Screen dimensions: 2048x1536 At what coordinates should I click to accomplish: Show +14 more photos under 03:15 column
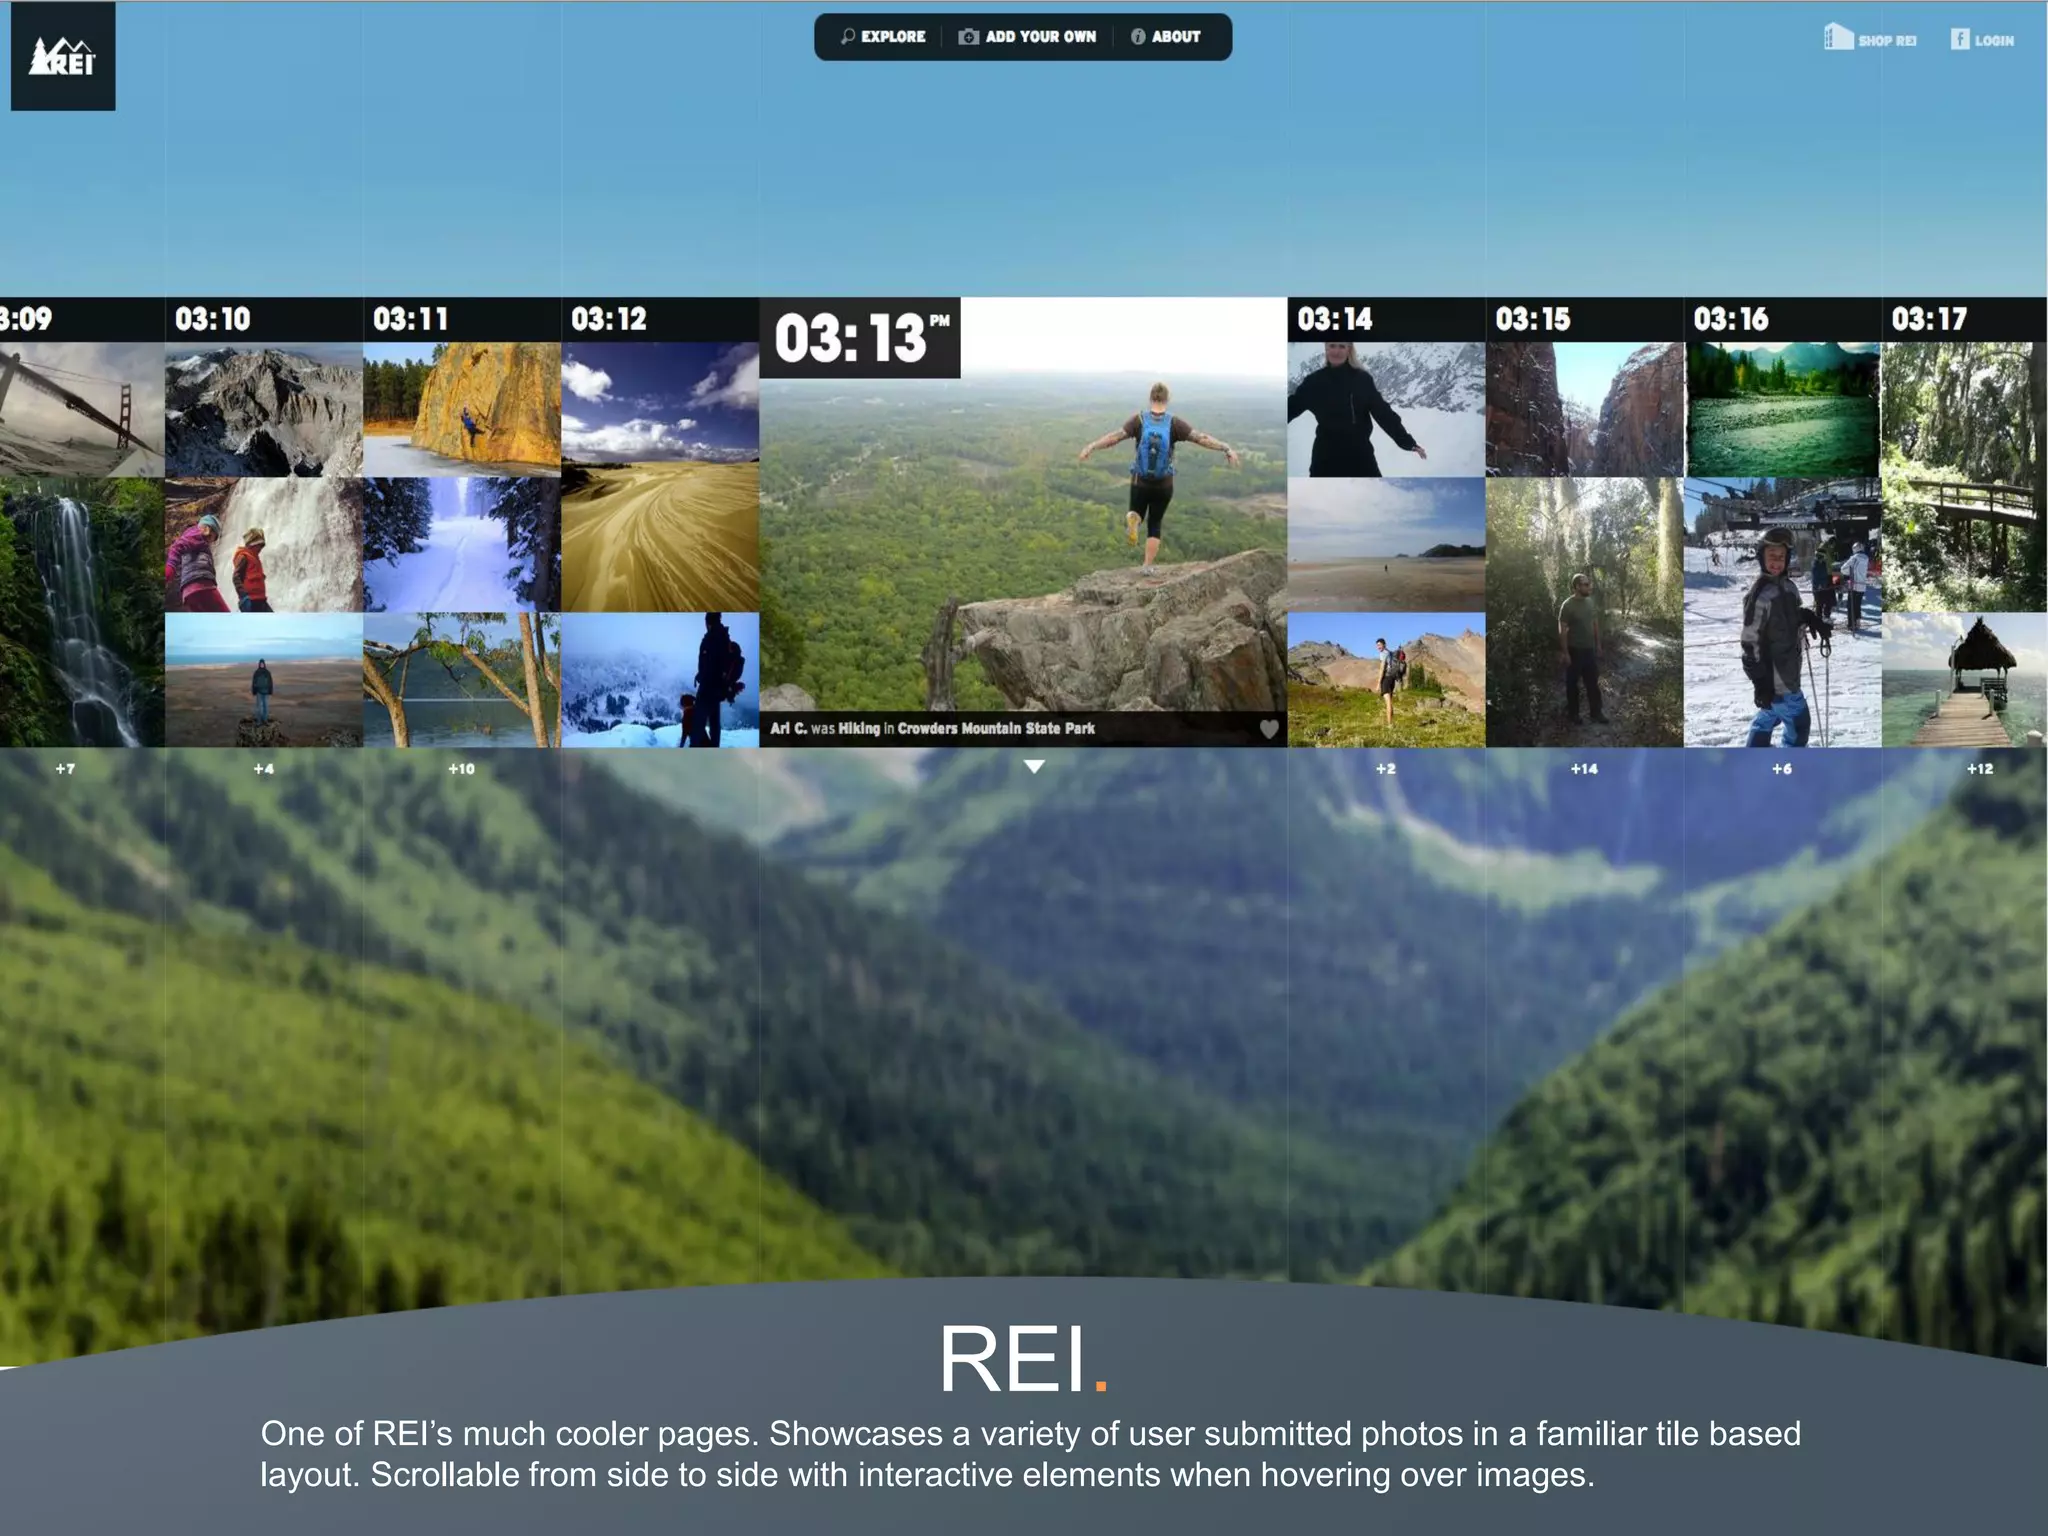click(x=1584, y=769)
